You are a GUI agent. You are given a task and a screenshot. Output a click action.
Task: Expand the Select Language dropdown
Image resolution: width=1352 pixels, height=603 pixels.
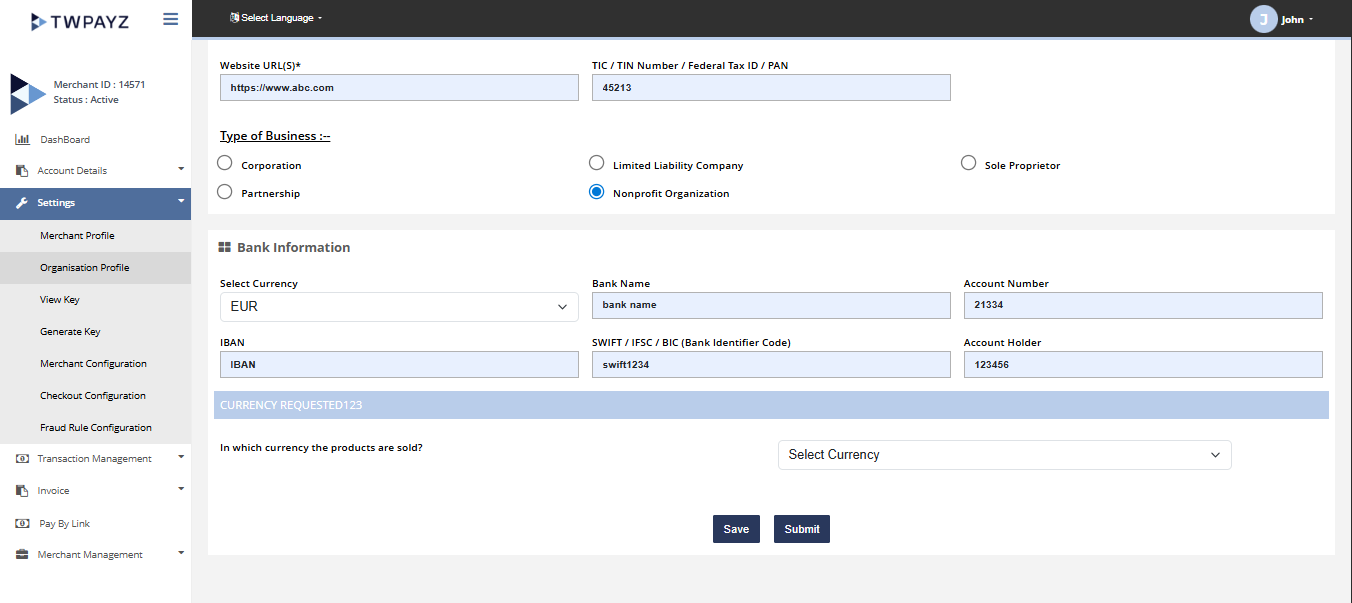coord(277,18)
